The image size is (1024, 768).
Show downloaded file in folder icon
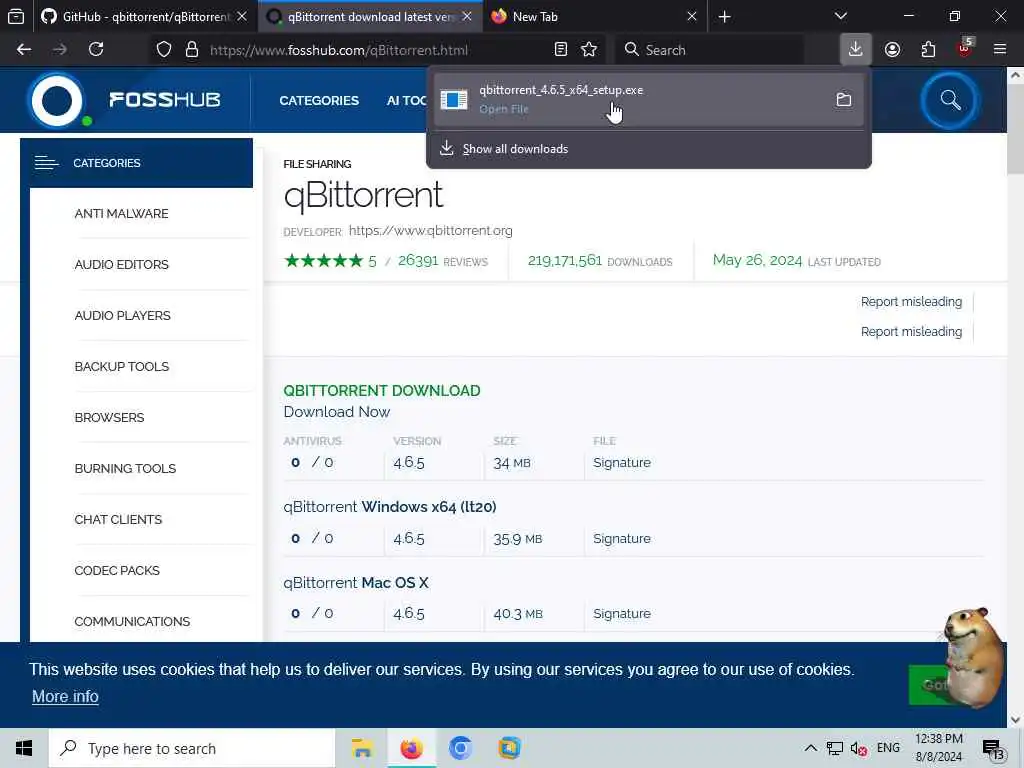(x=844, y=99)
